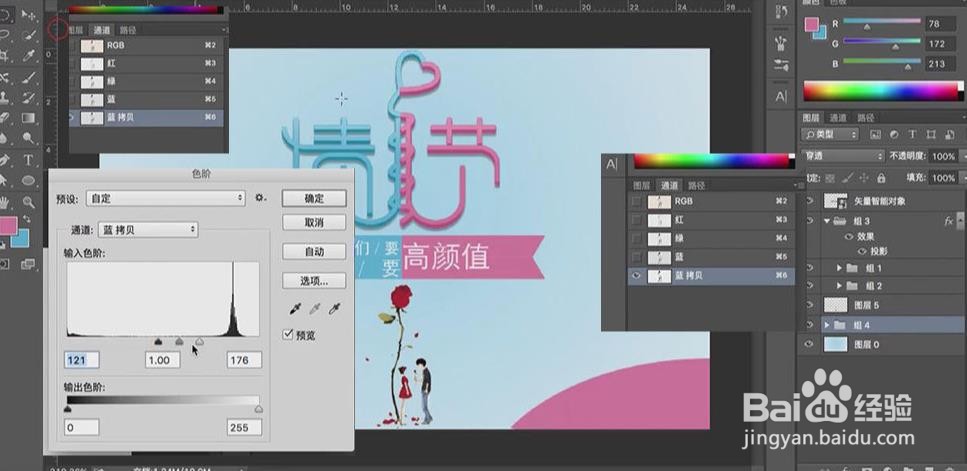The image size is (967, 471).
Task: Select the 绿 channel in the top-left Channels panel
Action: click(x=146, y=81)
